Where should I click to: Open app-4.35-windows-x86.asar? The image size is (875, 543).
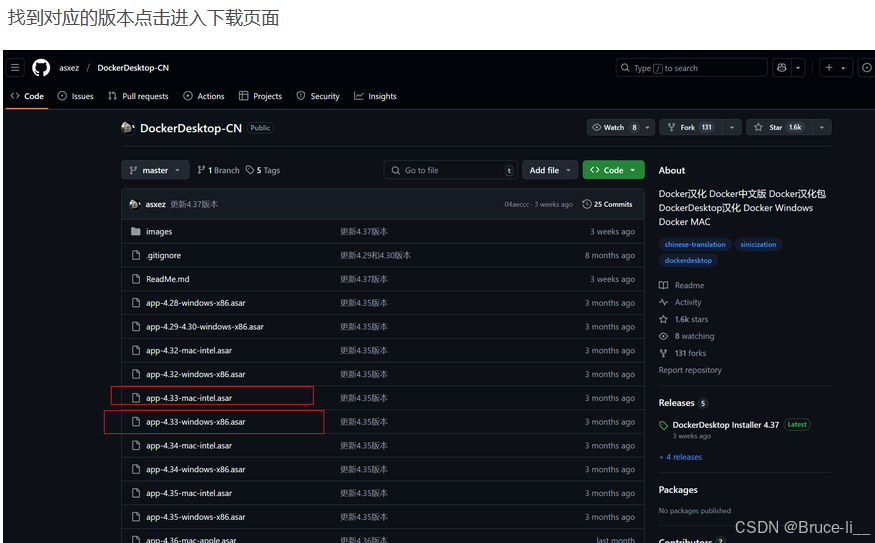pyautogui.click(x=195, y=517)
